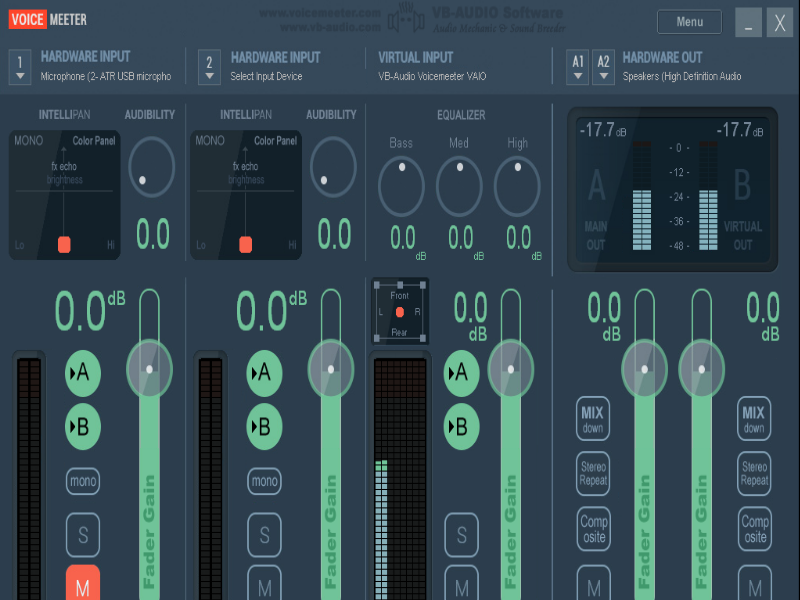
Task: Toggle B bus routing for Virtual Input
Action: pyautogui.click(x=462, y=427)
